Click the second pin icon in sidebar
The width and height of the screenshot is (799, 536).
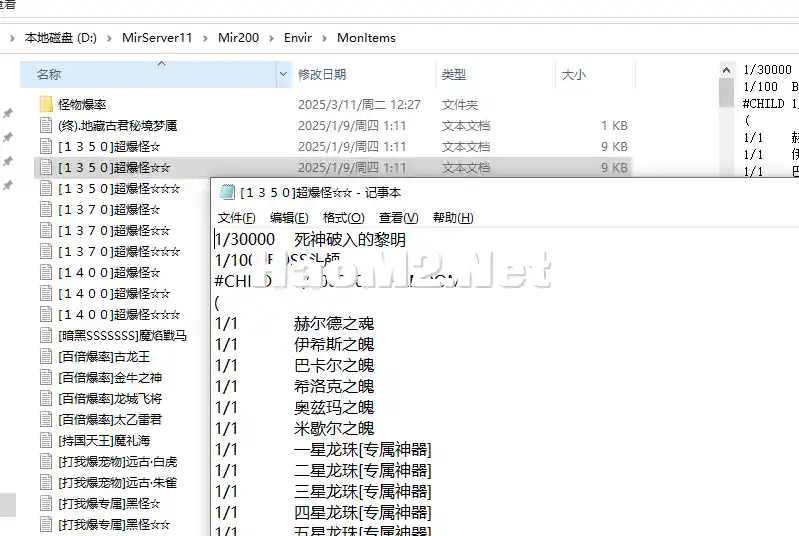(x=8, y=137)
